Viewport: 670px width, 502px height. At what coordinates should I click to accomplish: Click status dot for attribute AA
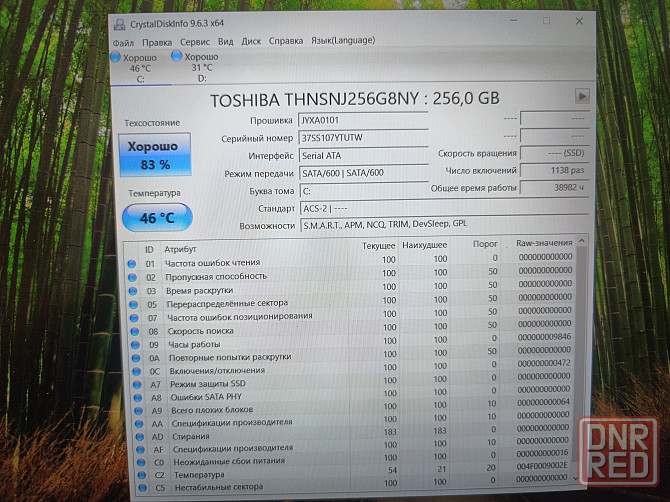(x=139, y=424)
